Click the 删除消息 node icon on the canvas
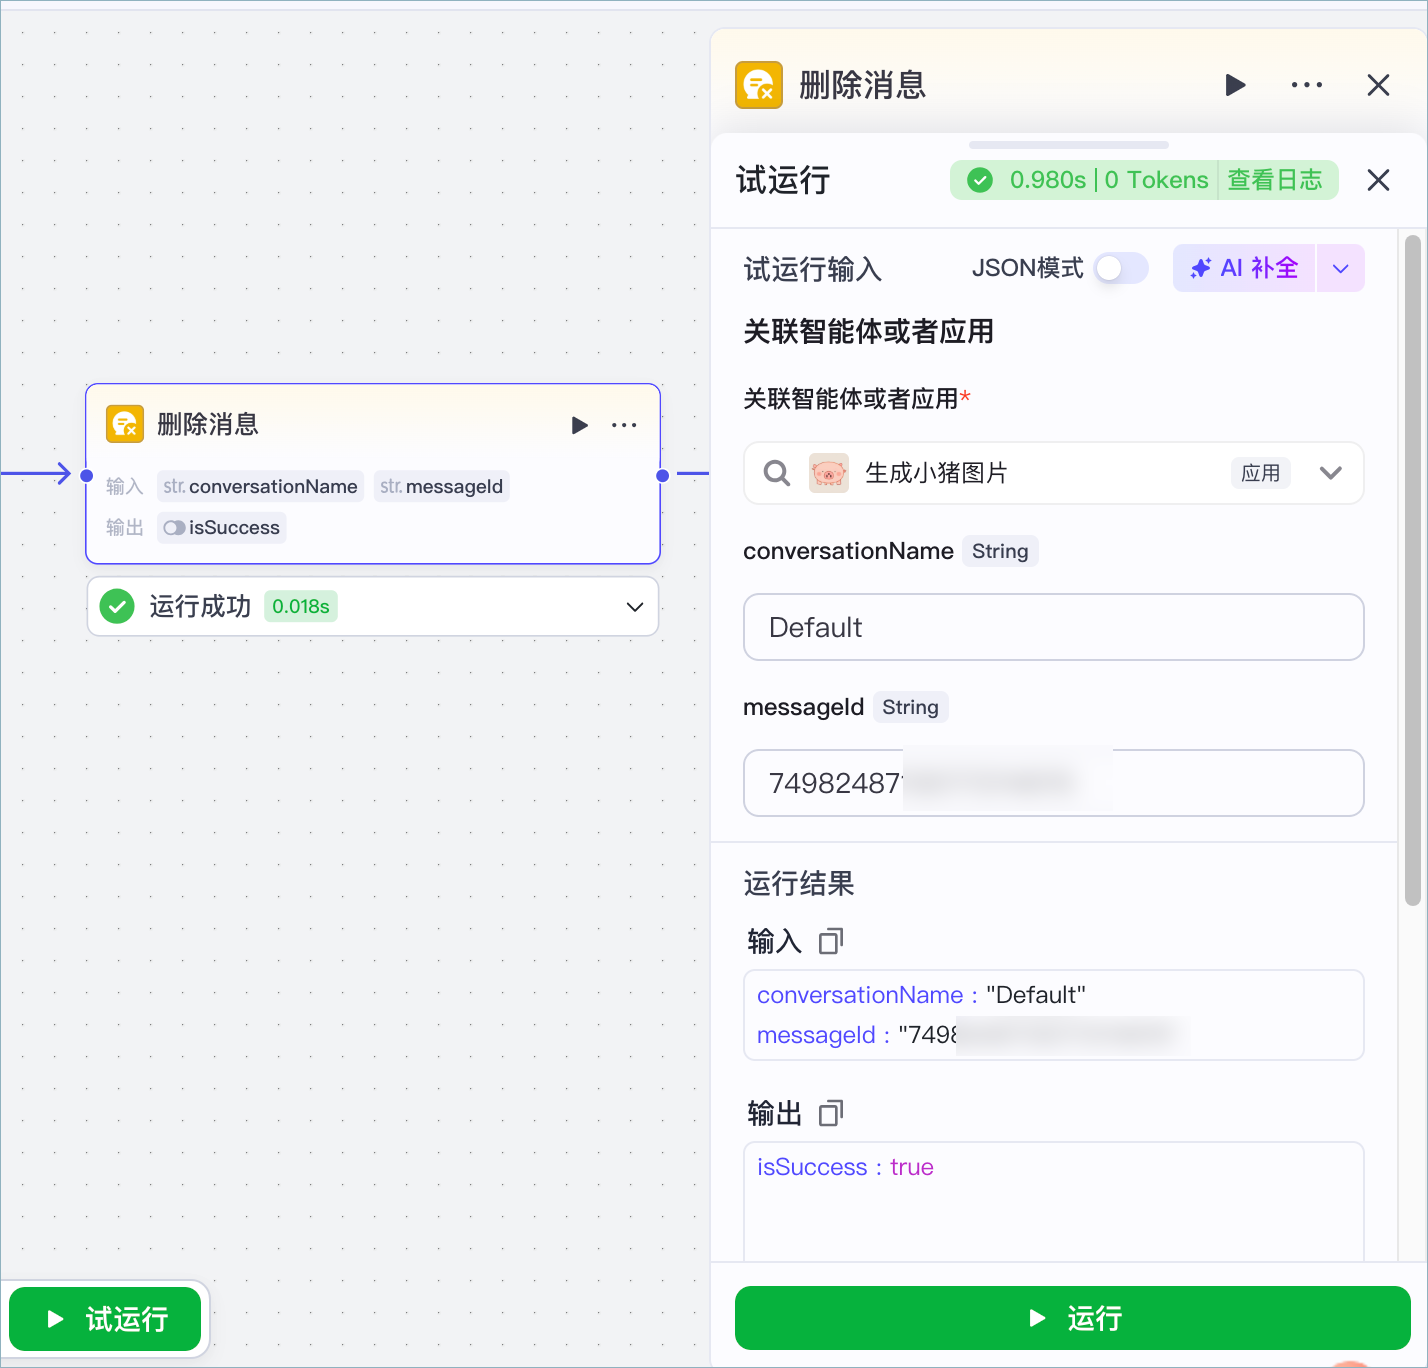The height and width of the screenshot is (1368, 1428). pyautogui.click(x=125, y=424)
